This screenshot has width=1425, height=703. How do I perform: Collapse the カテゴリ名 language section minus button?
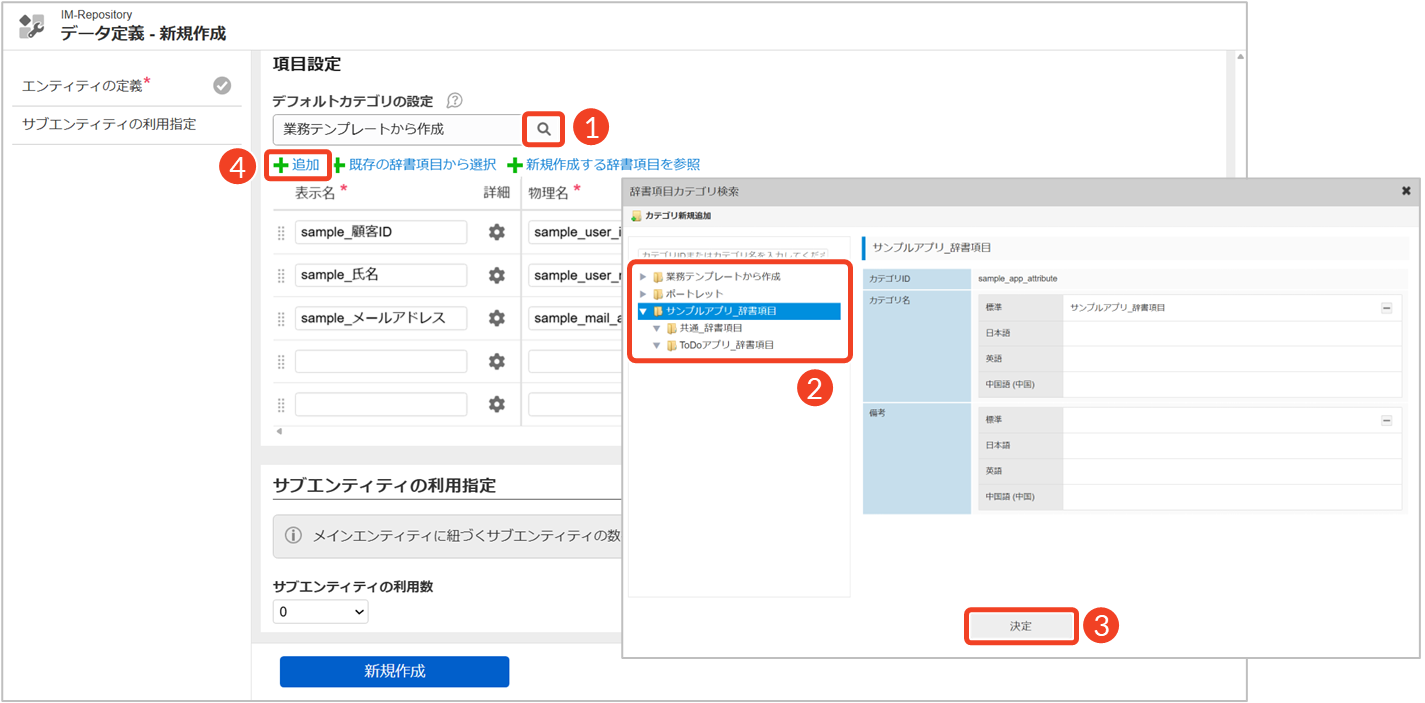[x=1386, y=308]
